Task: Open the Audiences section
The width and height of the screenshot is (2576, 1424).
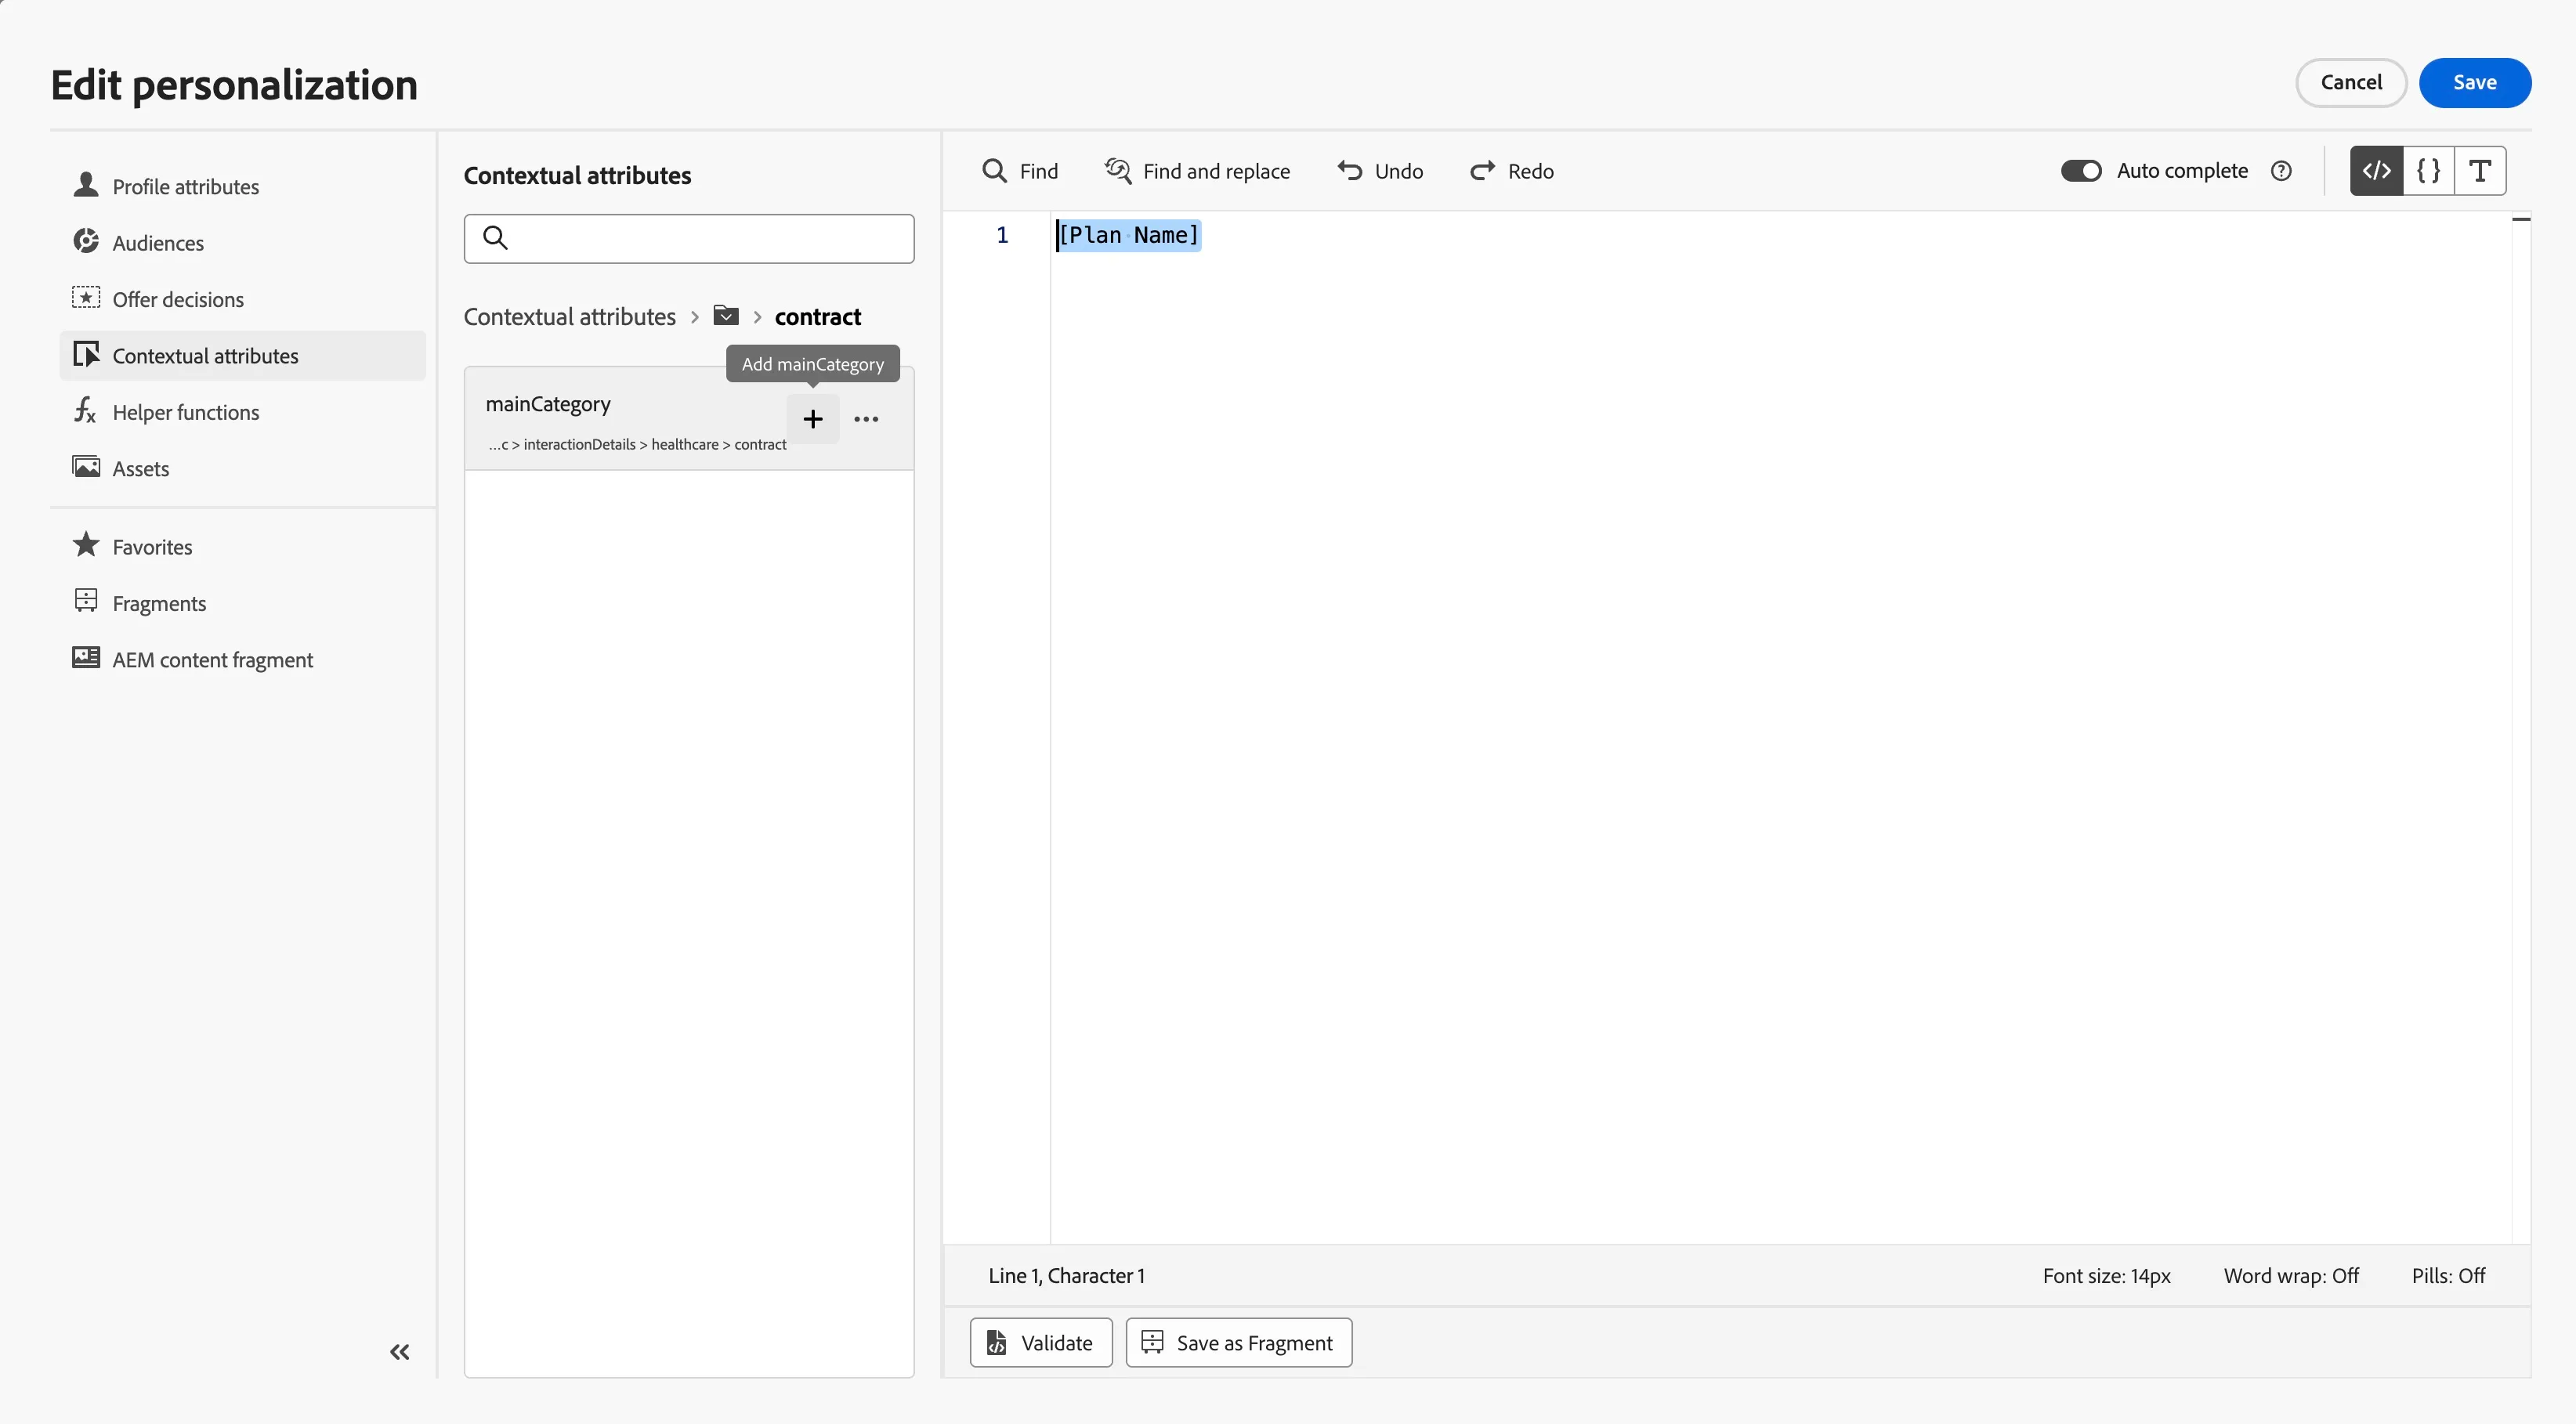Action: [157, 243]
